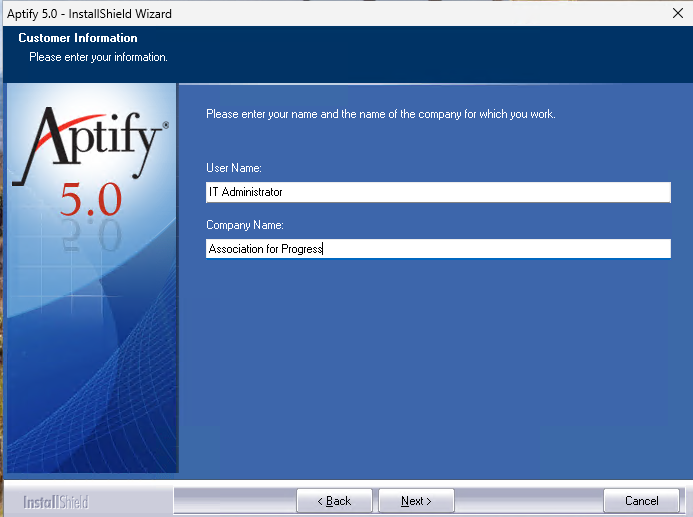This screenshot has width=693, height=517.
Task: Focus the User Name input field
Action: [x=438, y=192]
